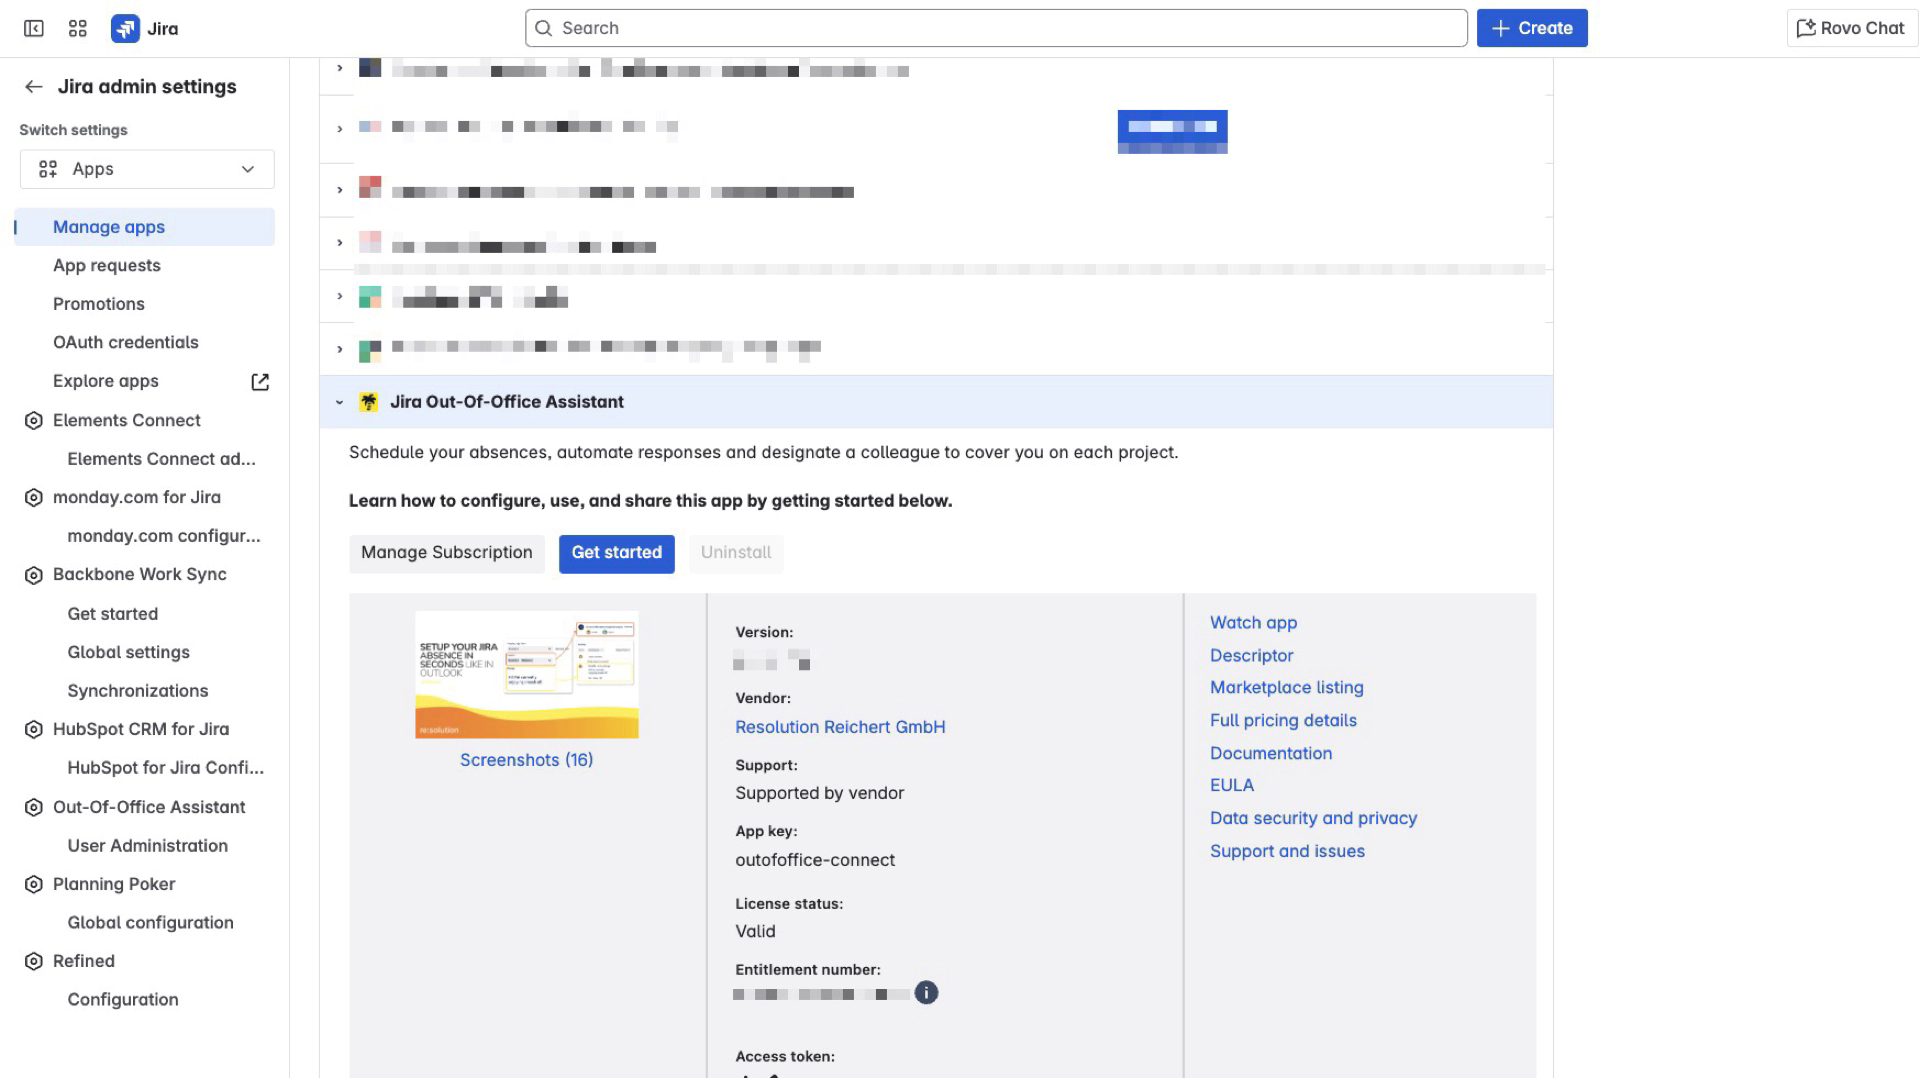Screen dimensions: 1920x1078
Task: Click the entitlement number info icon
Action: 926,993
